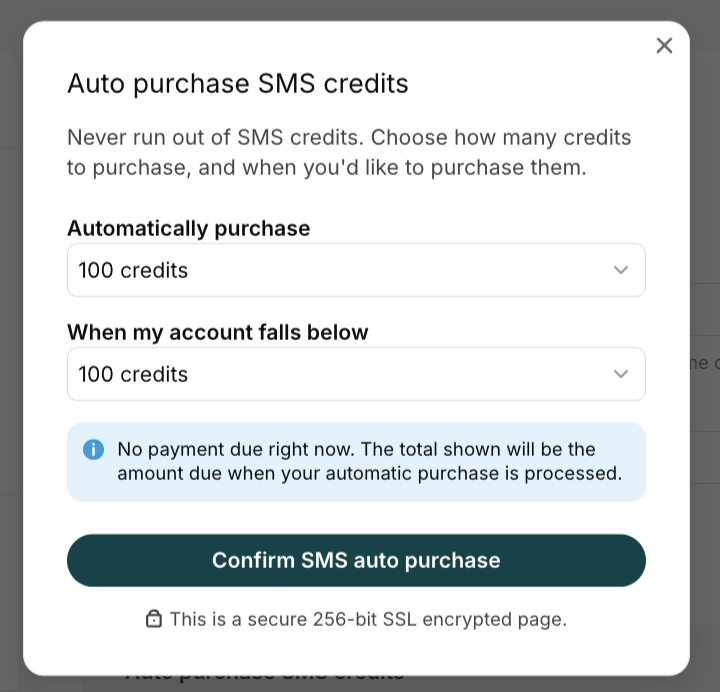Click the padlock icon beside SSL notice

(154, 619)
